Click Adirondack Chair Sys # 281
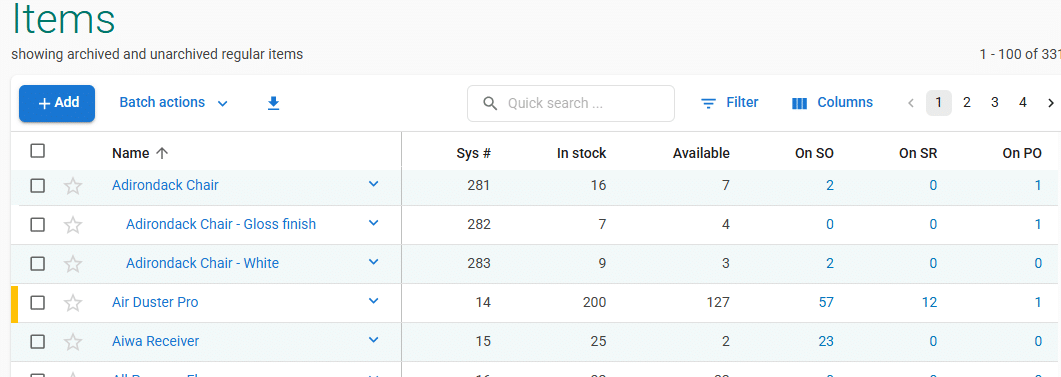 click(x=479, y=185)
